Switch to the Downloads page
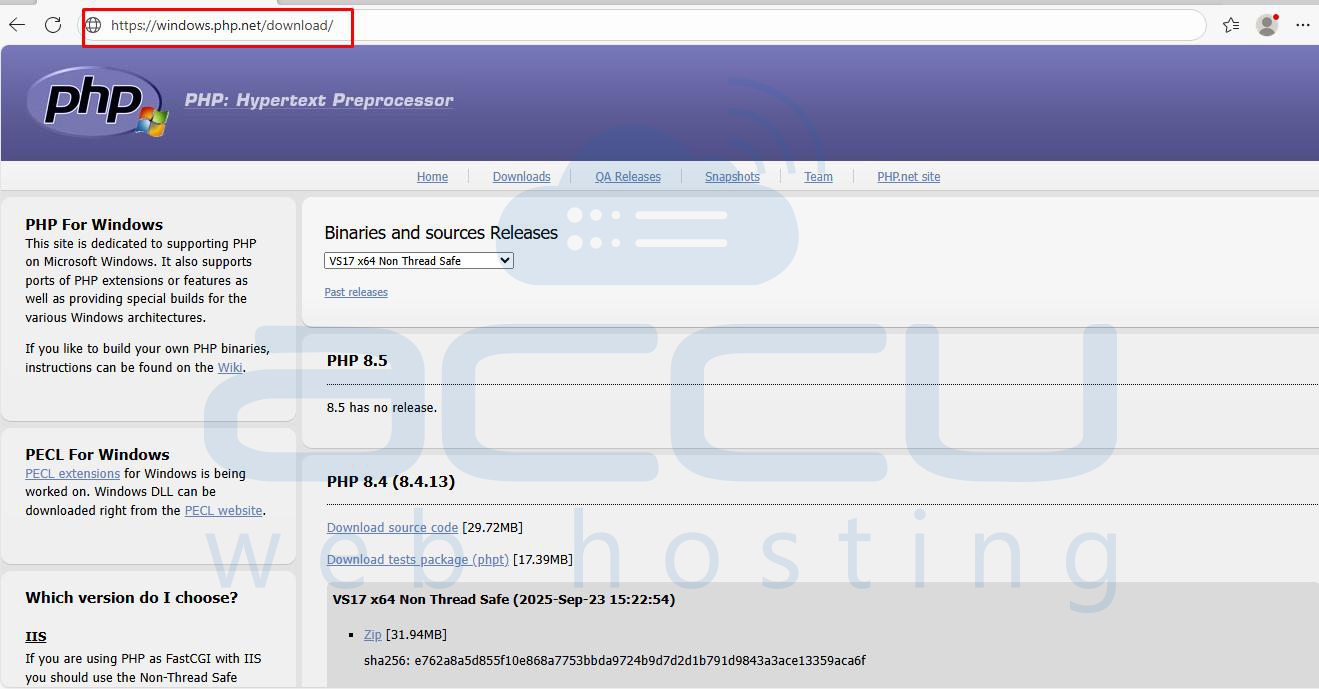Screen dimensions: 1319x689 coord(521,176)
